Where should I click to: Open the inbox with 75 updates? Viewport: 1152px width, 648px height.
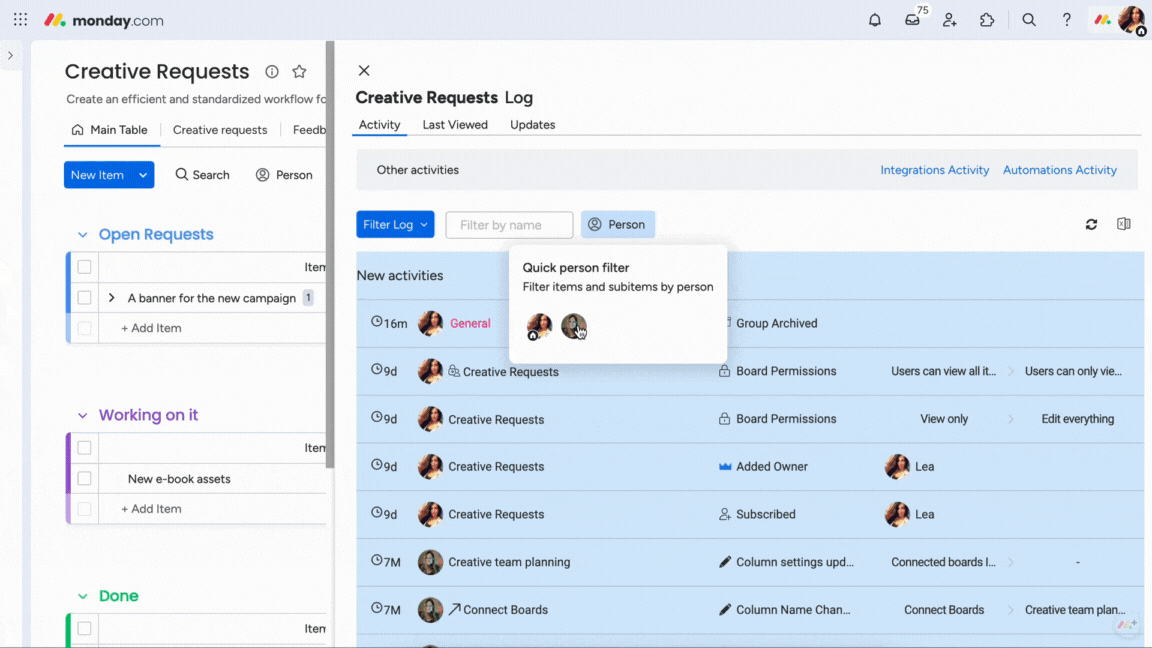pos(911,19)
